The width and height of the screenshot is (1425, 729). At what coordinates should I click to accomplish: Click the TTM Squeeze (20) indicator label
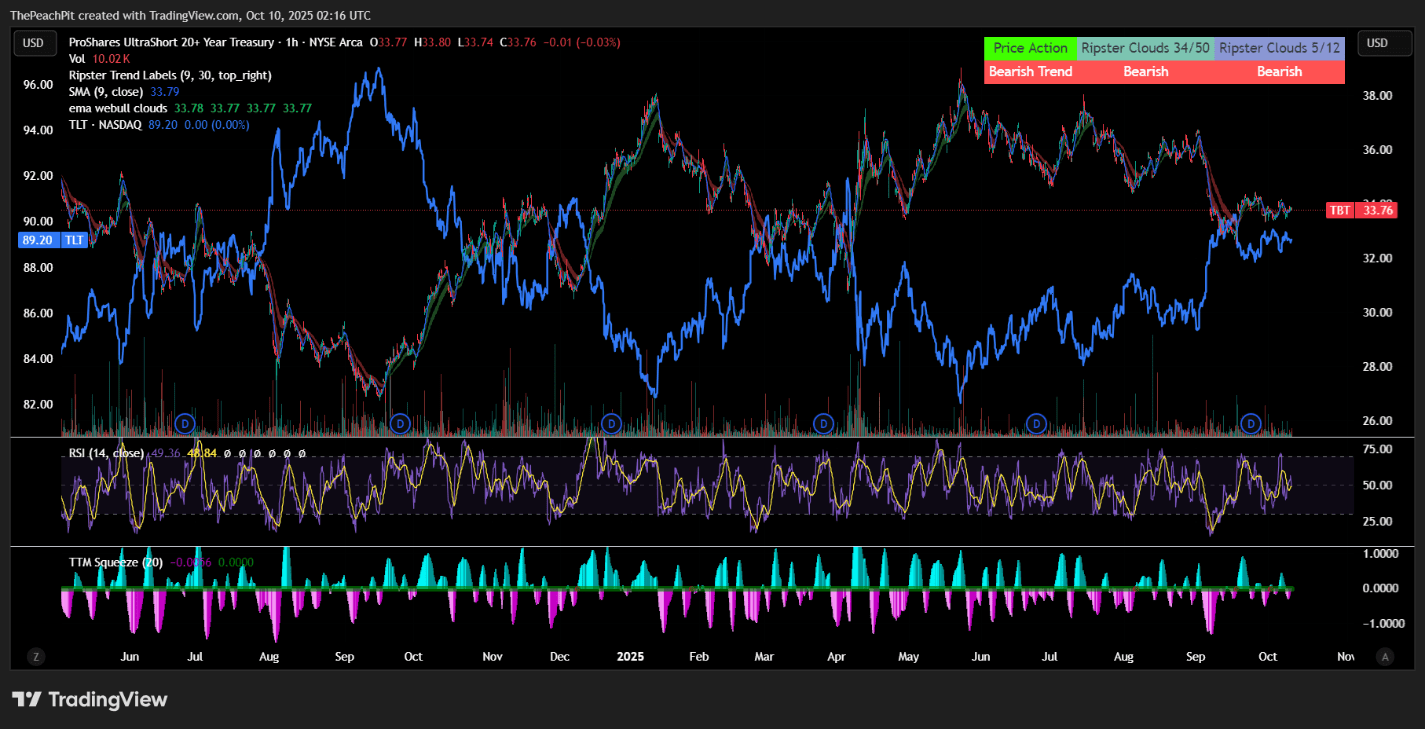pyautogui.click(x=116, y=562)
